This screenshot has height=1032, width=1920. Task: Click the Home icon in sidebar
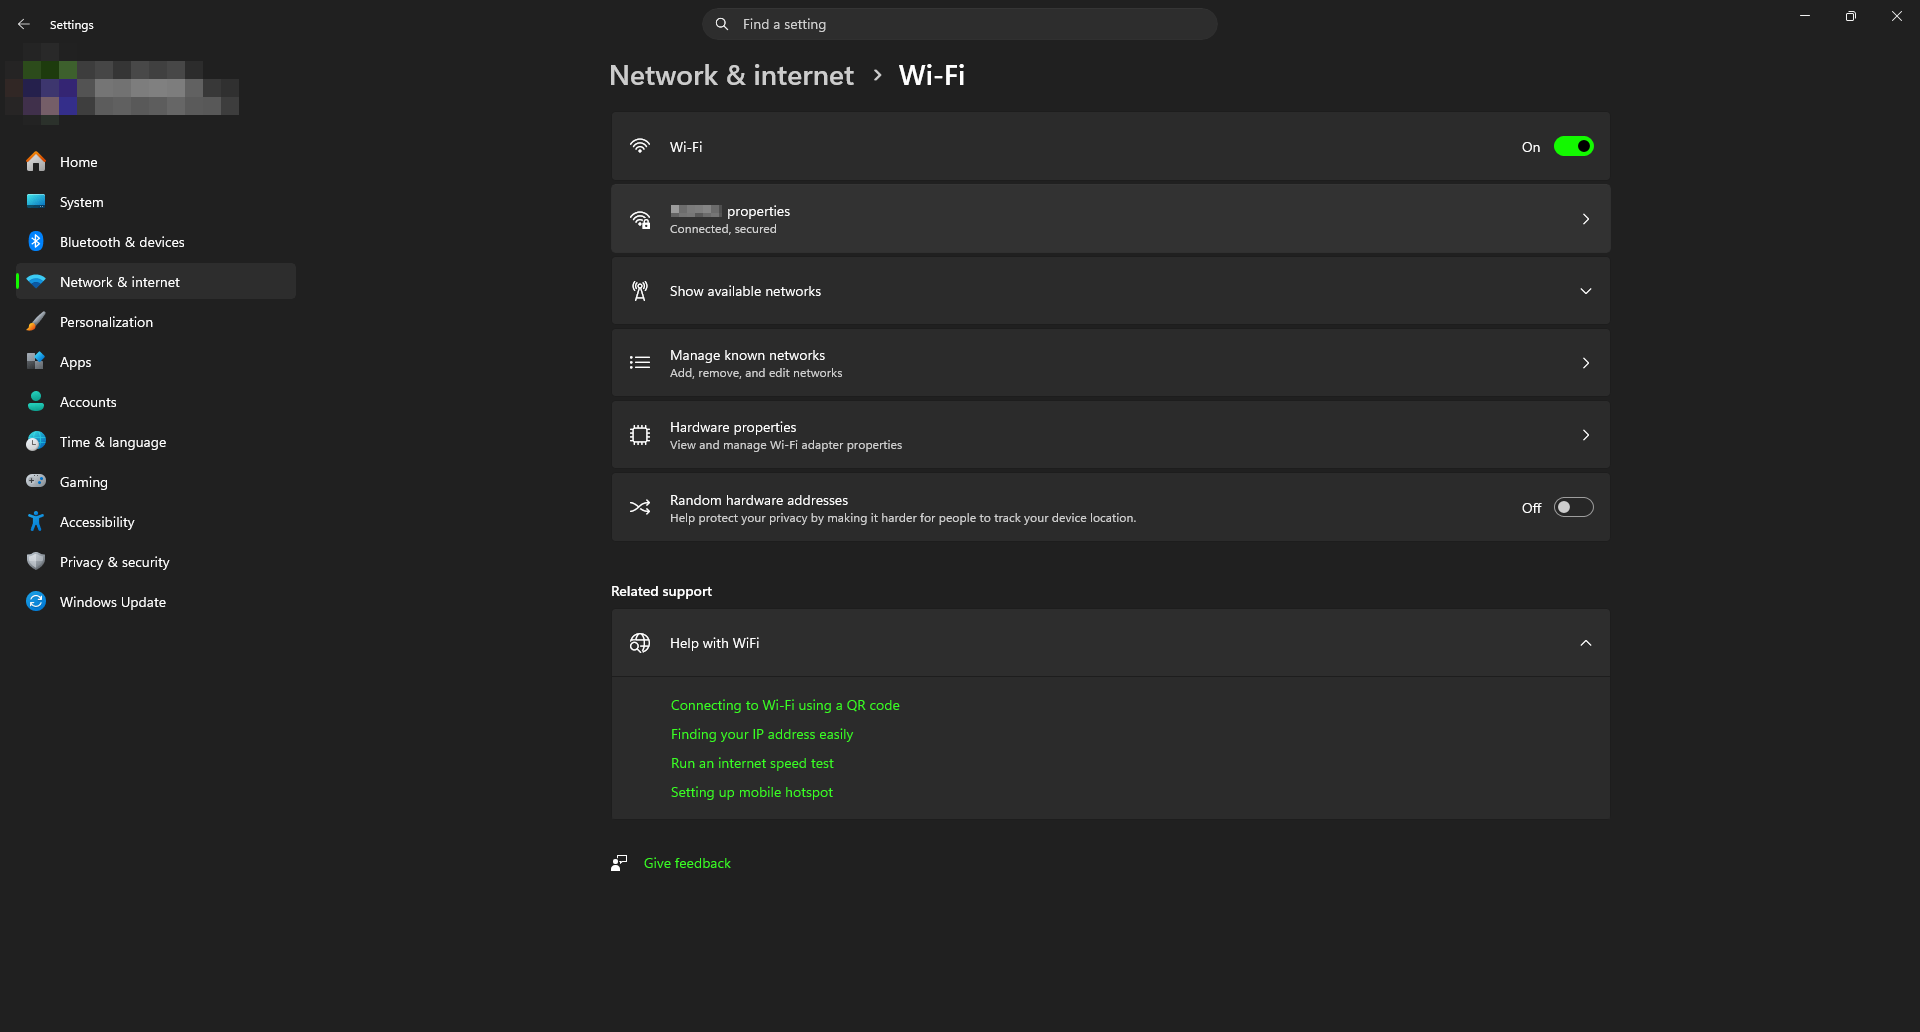pos(36,162)
